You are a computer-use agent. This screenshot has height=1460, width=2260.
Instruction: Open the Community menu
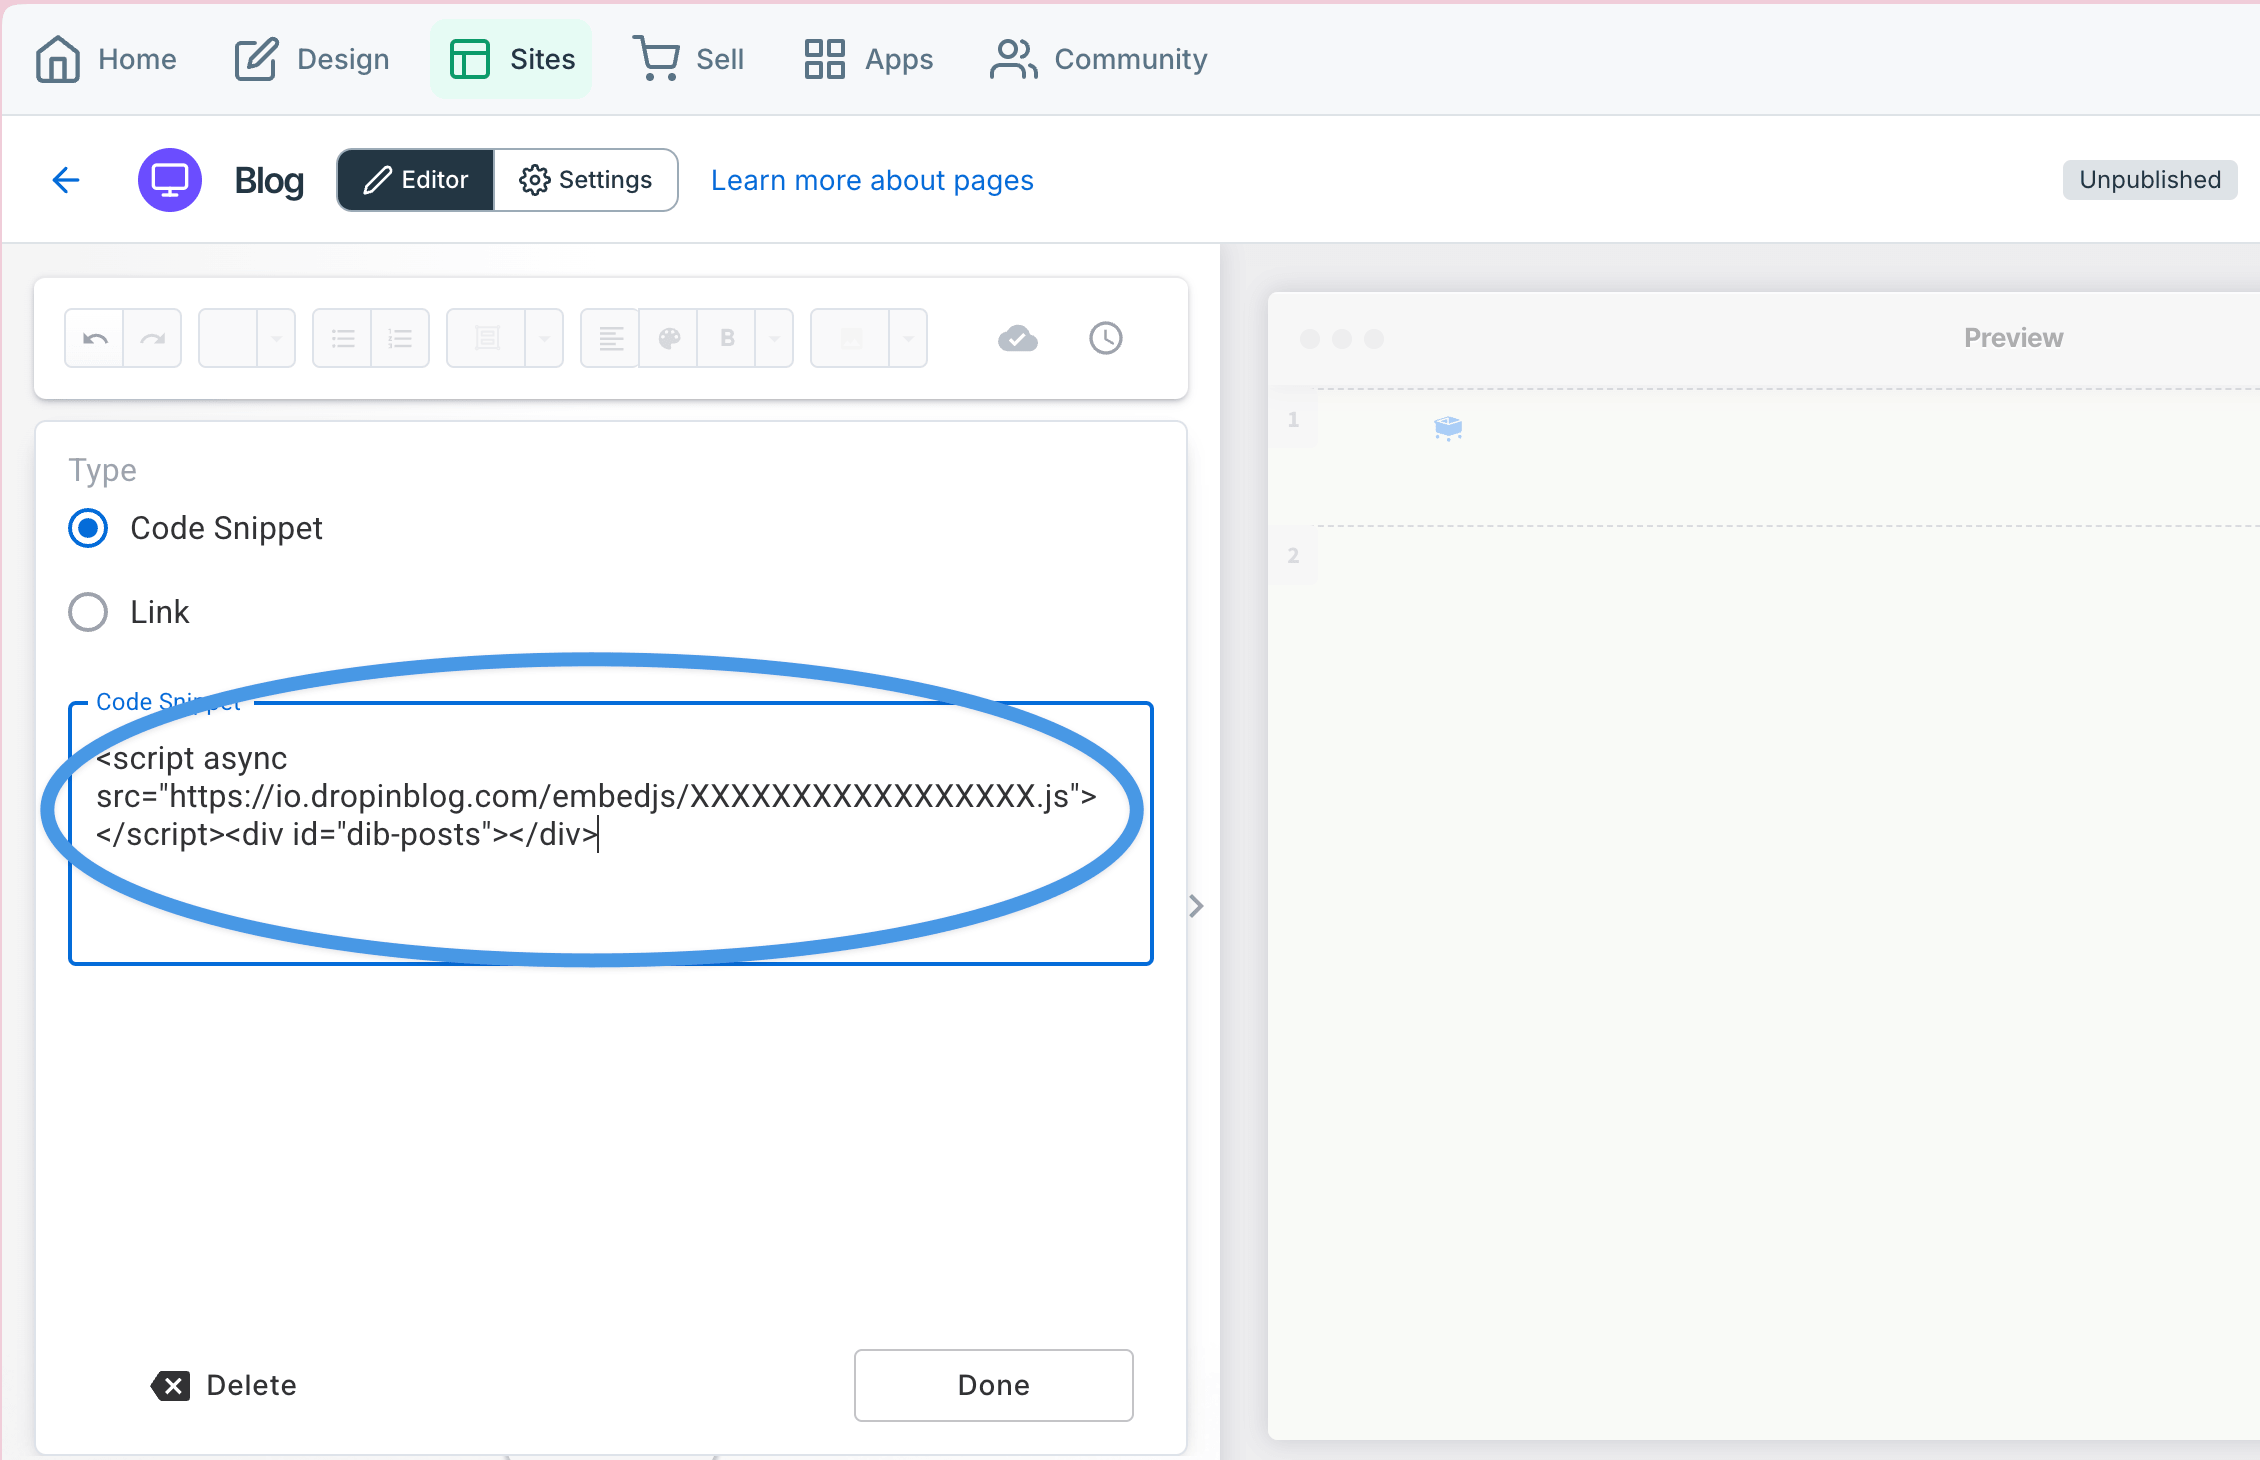coord(1098,59)
